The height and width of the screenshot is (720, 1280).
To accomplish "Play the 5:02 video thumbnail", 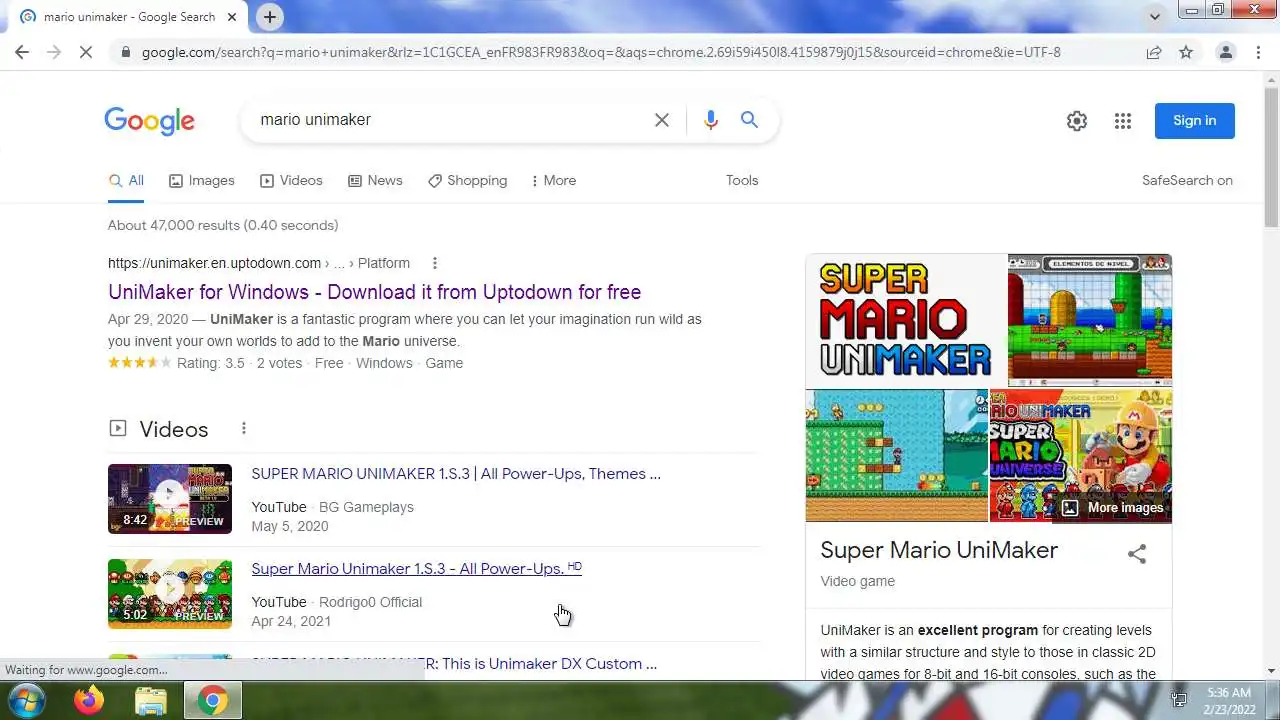I will tap(170, 594).
